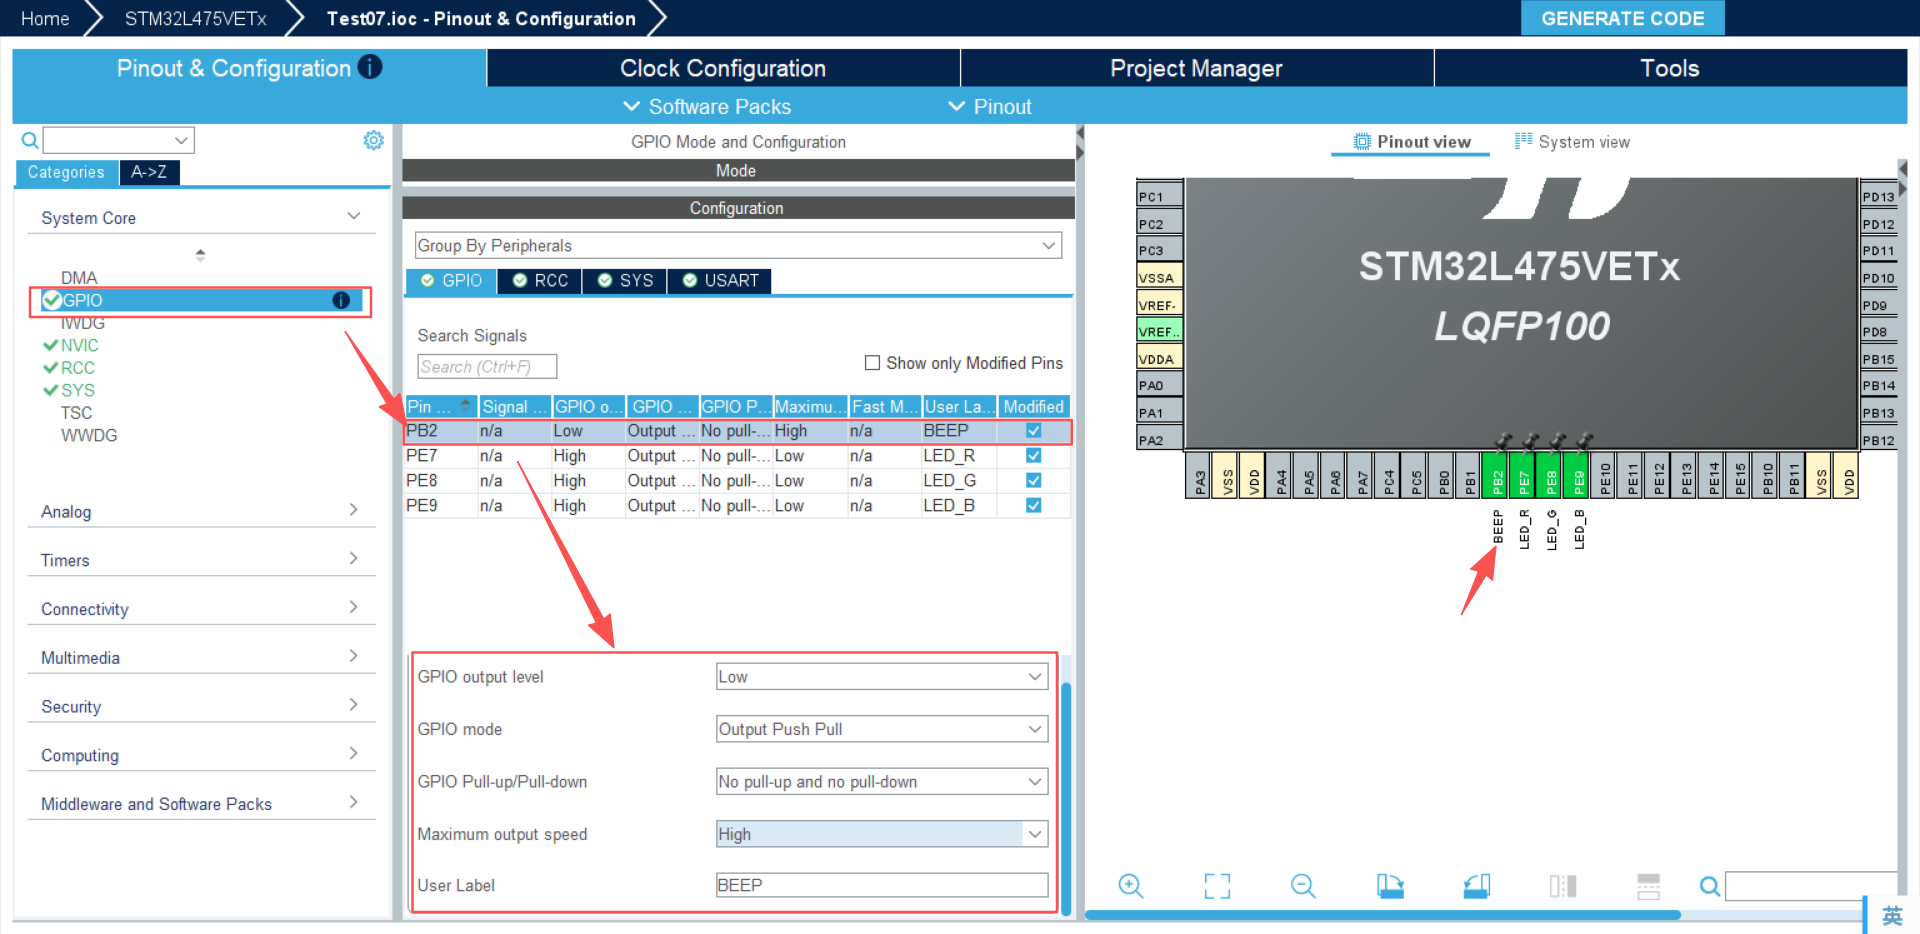1920x934 pixels.
Task: Open the settings gear in categories panel
Action: (373, 140)
